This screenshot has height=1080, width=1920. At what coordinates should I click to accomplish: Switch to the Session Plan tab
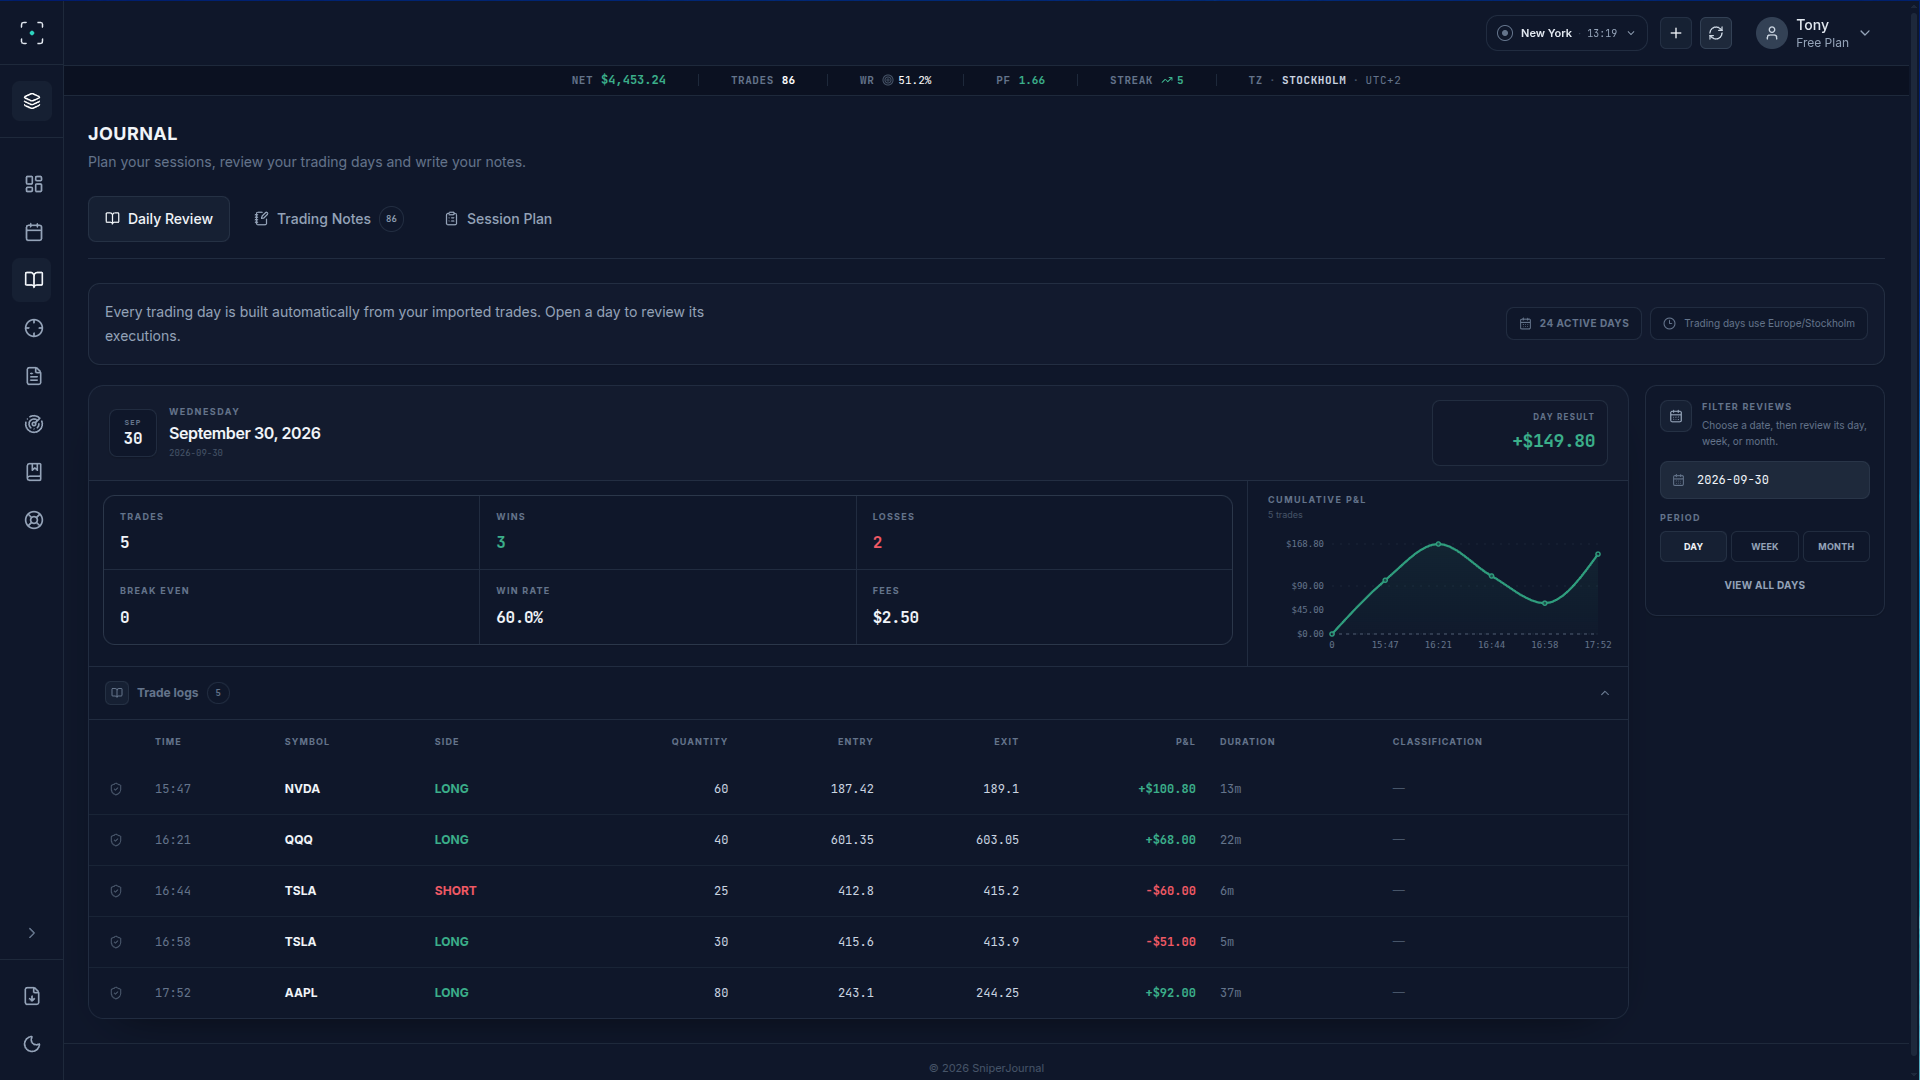click(498, 219)
